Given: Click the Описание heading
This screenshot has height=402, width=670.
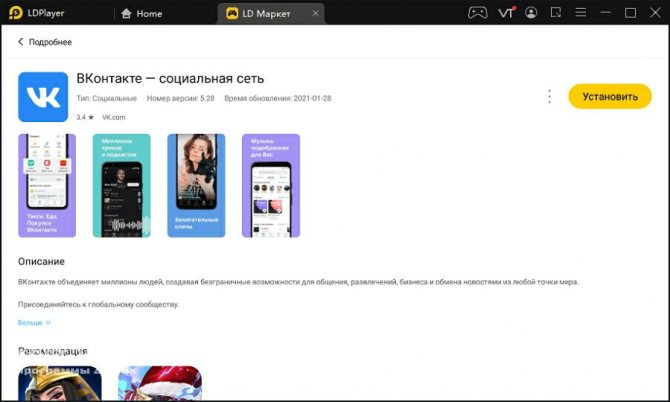Looking at the screenshot, I should (x=41, y=261).
